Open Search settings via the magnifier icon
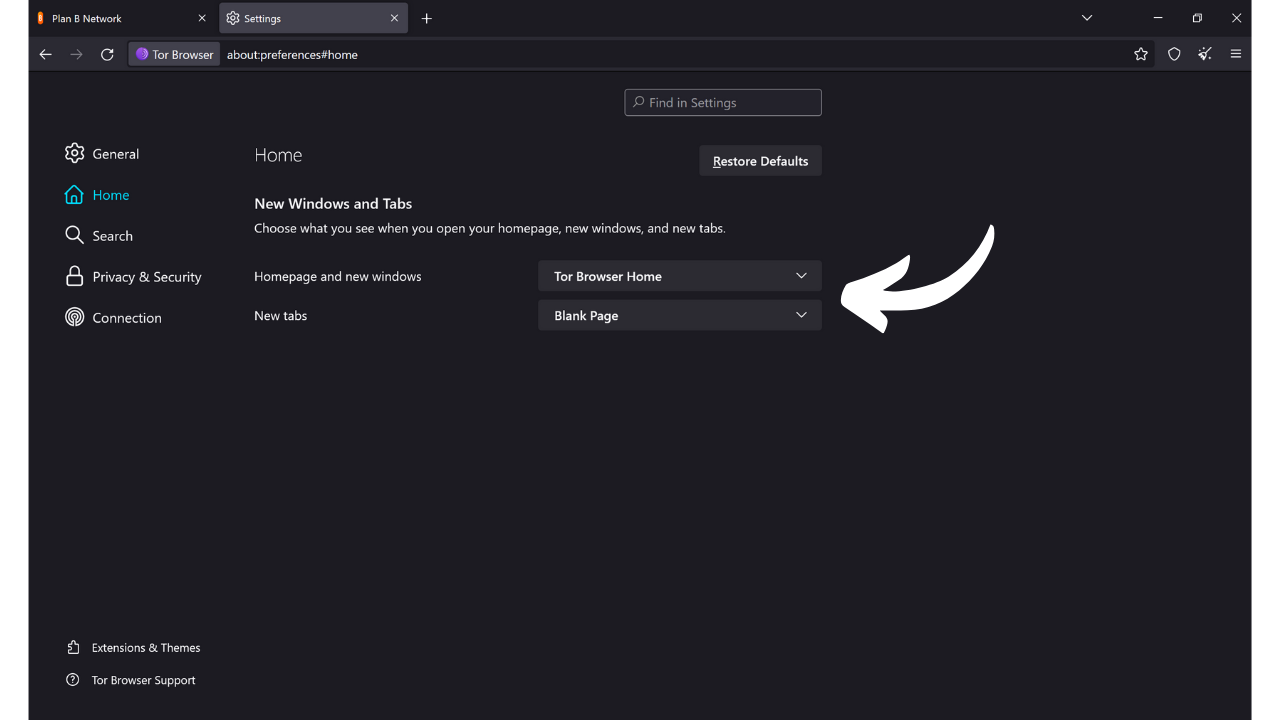Image resolution: width=1280 pixels, height=720 pixels. tap(111, 235)
